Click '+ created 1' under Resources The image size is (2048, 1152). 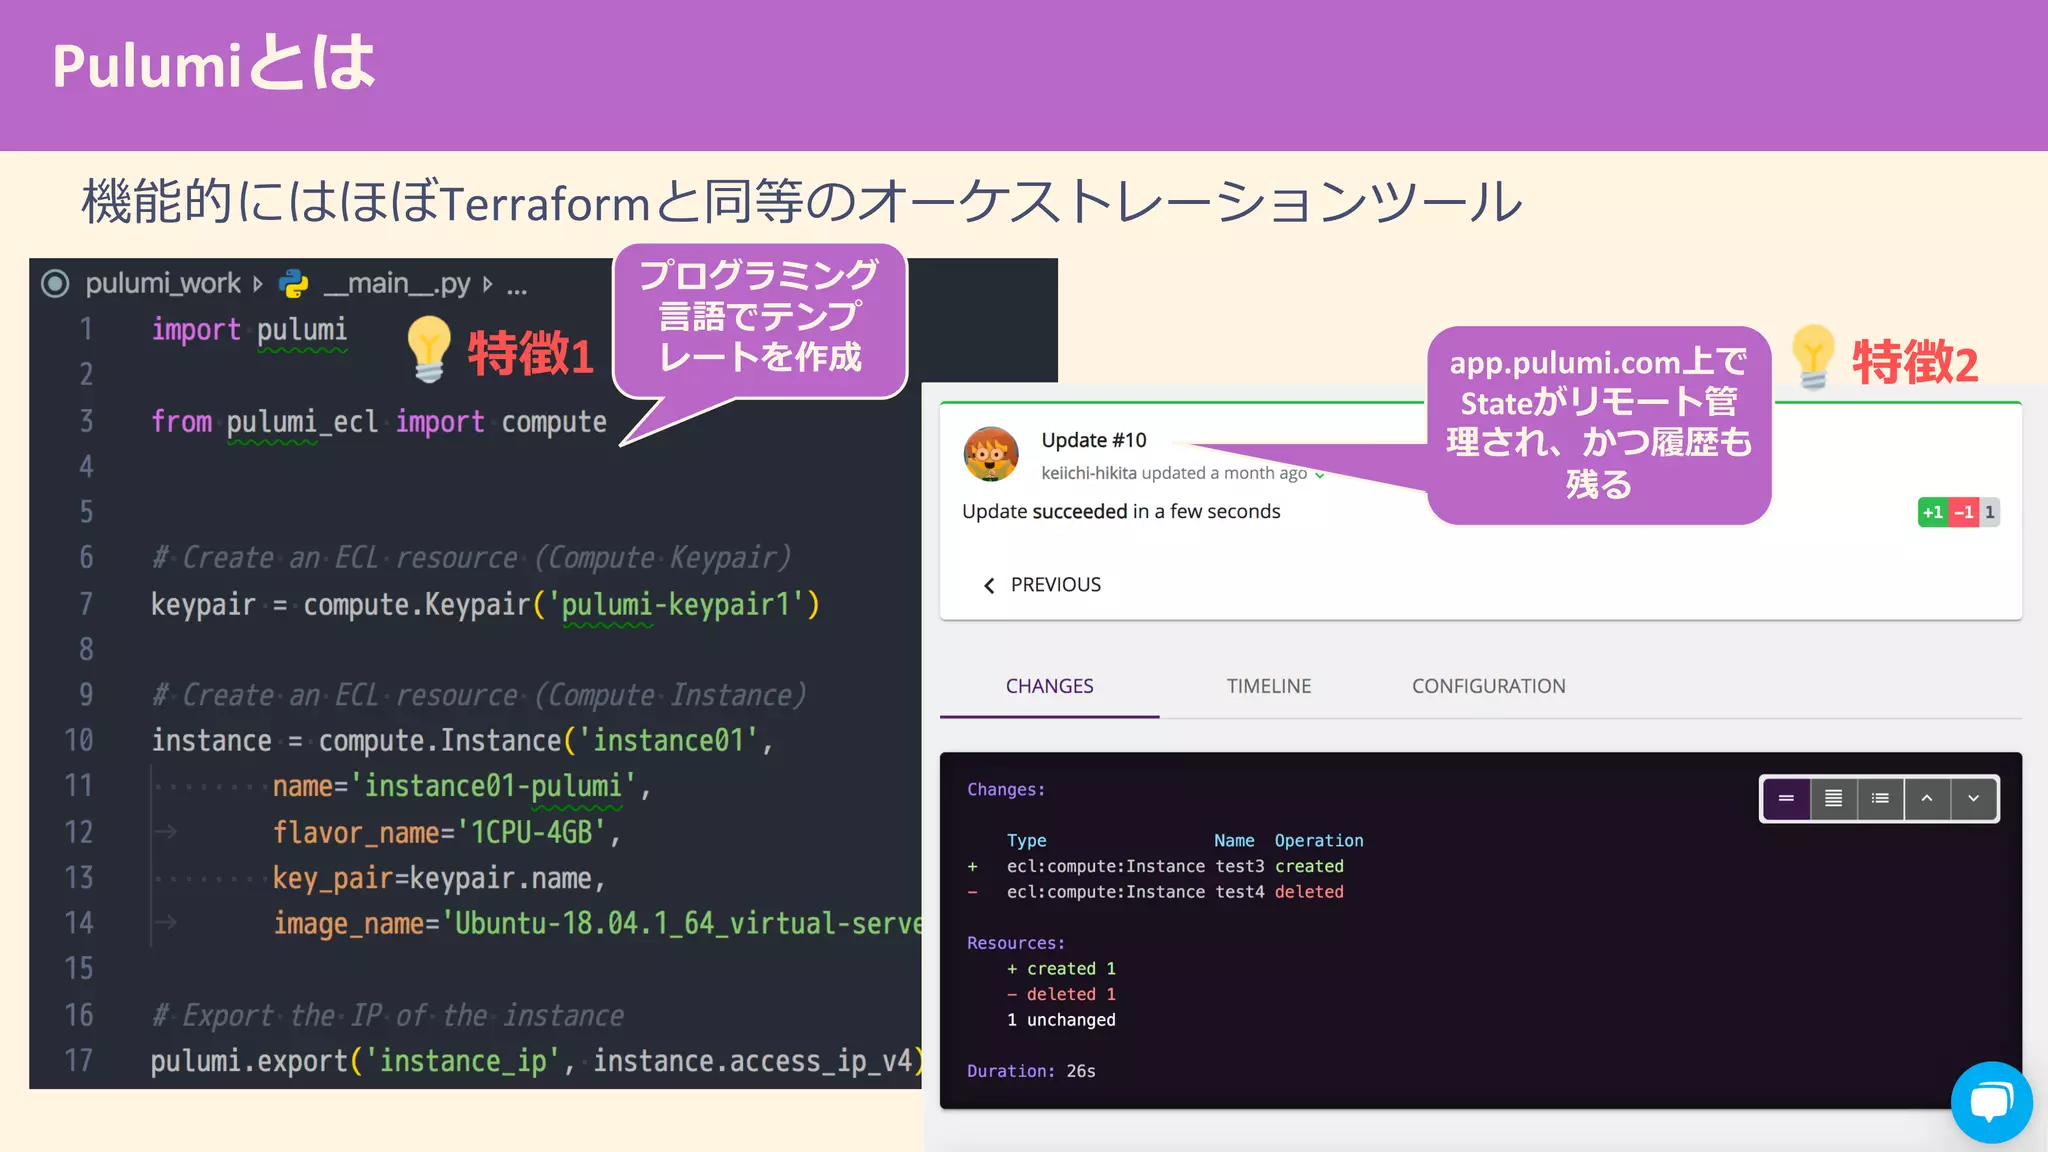[1061, 969]
